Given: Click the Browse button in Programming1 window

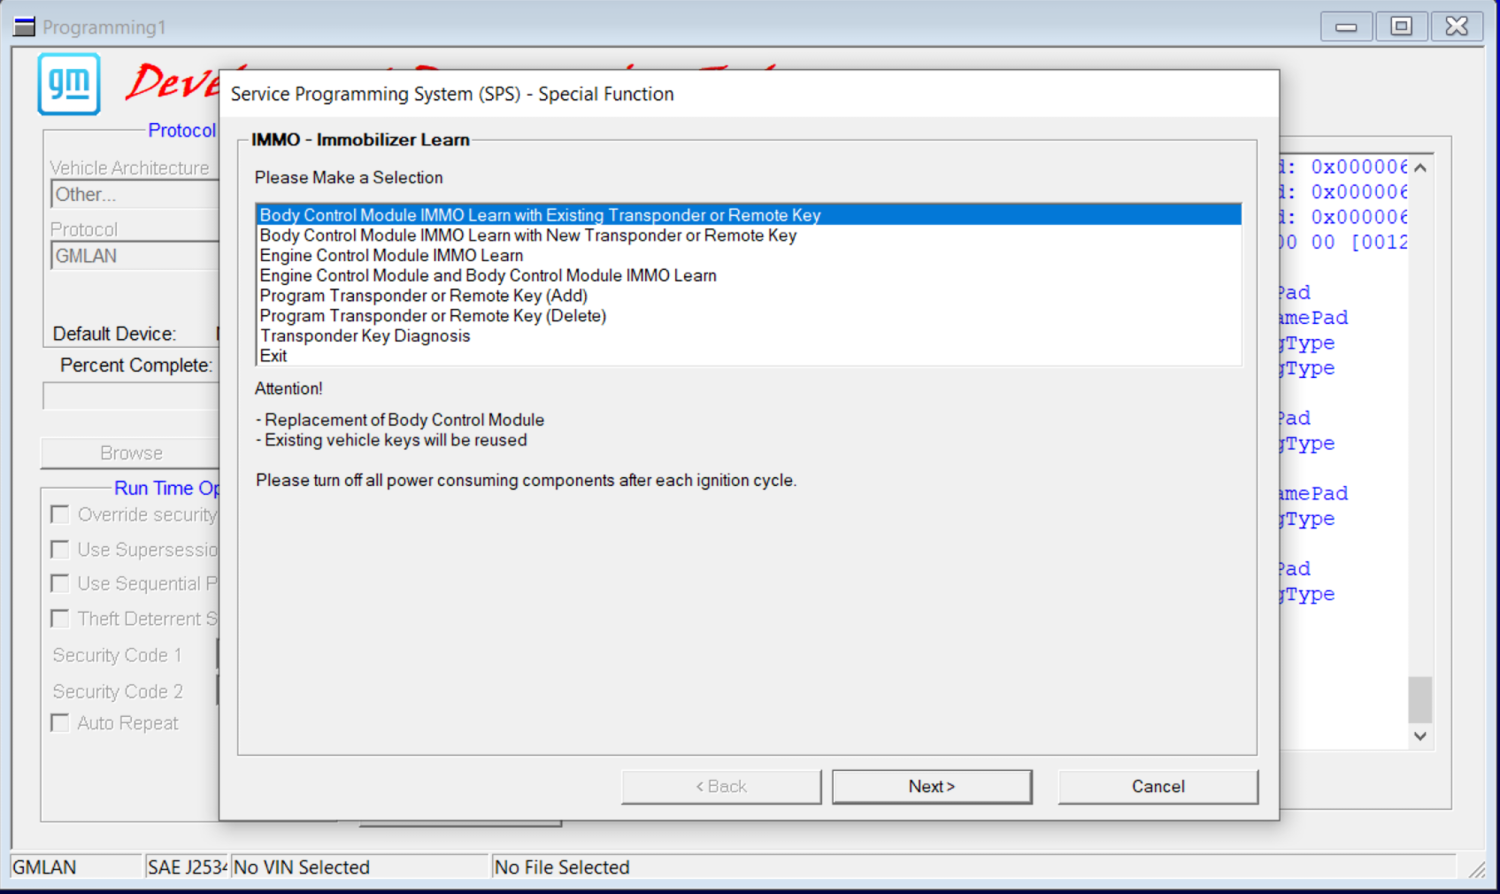Looking at the screenshot, I should coord(130,453).
